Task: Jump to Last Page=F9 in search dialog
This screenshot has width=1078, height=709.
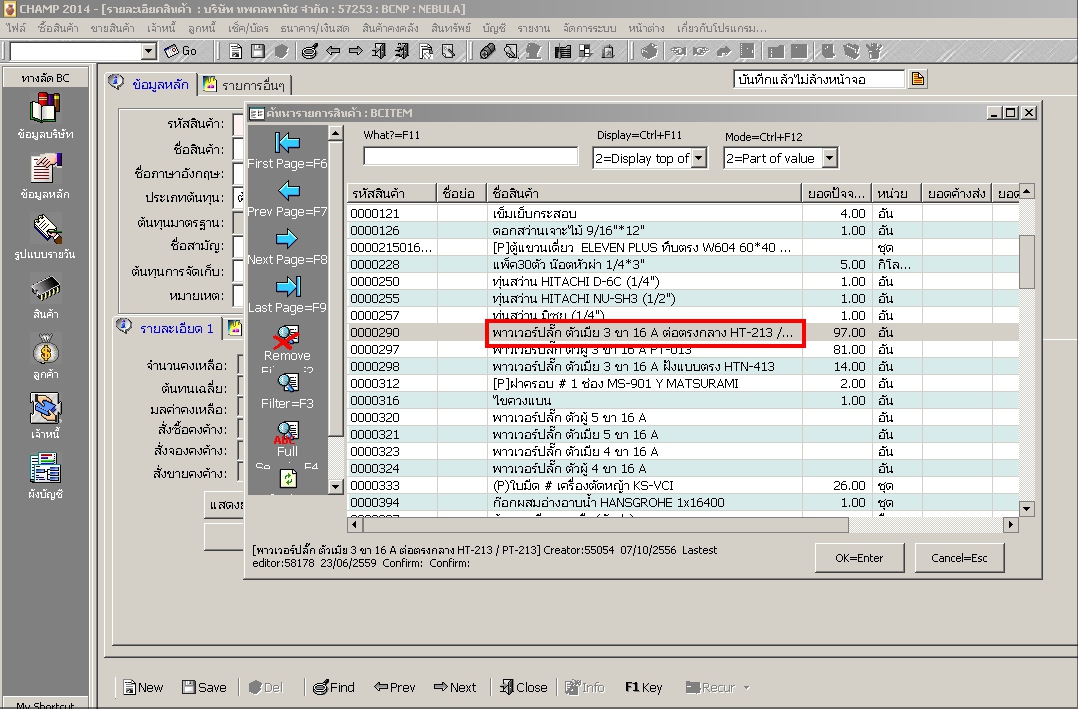Action: 287,295
